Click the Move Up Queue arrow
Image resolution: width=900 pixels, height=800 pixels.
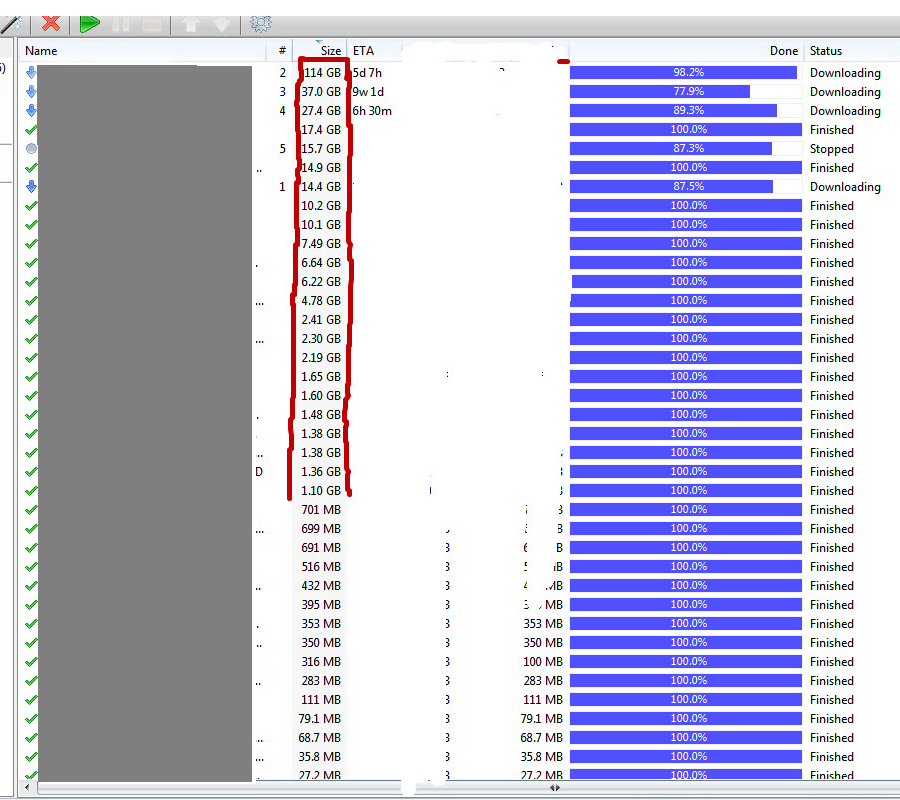point(191,24)
